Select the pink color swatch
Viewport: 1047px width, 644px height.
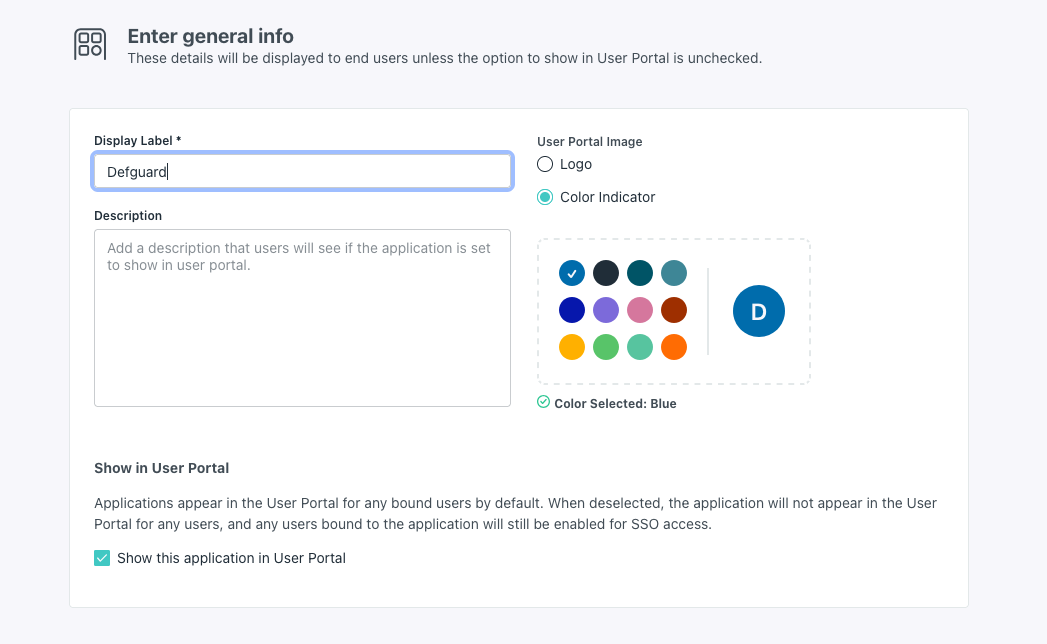(x=640, y=310)
